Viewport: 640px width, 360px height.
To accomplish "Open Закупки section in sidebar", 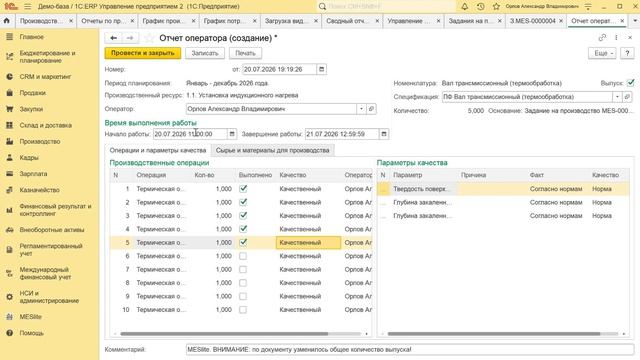I will [31, 109].
